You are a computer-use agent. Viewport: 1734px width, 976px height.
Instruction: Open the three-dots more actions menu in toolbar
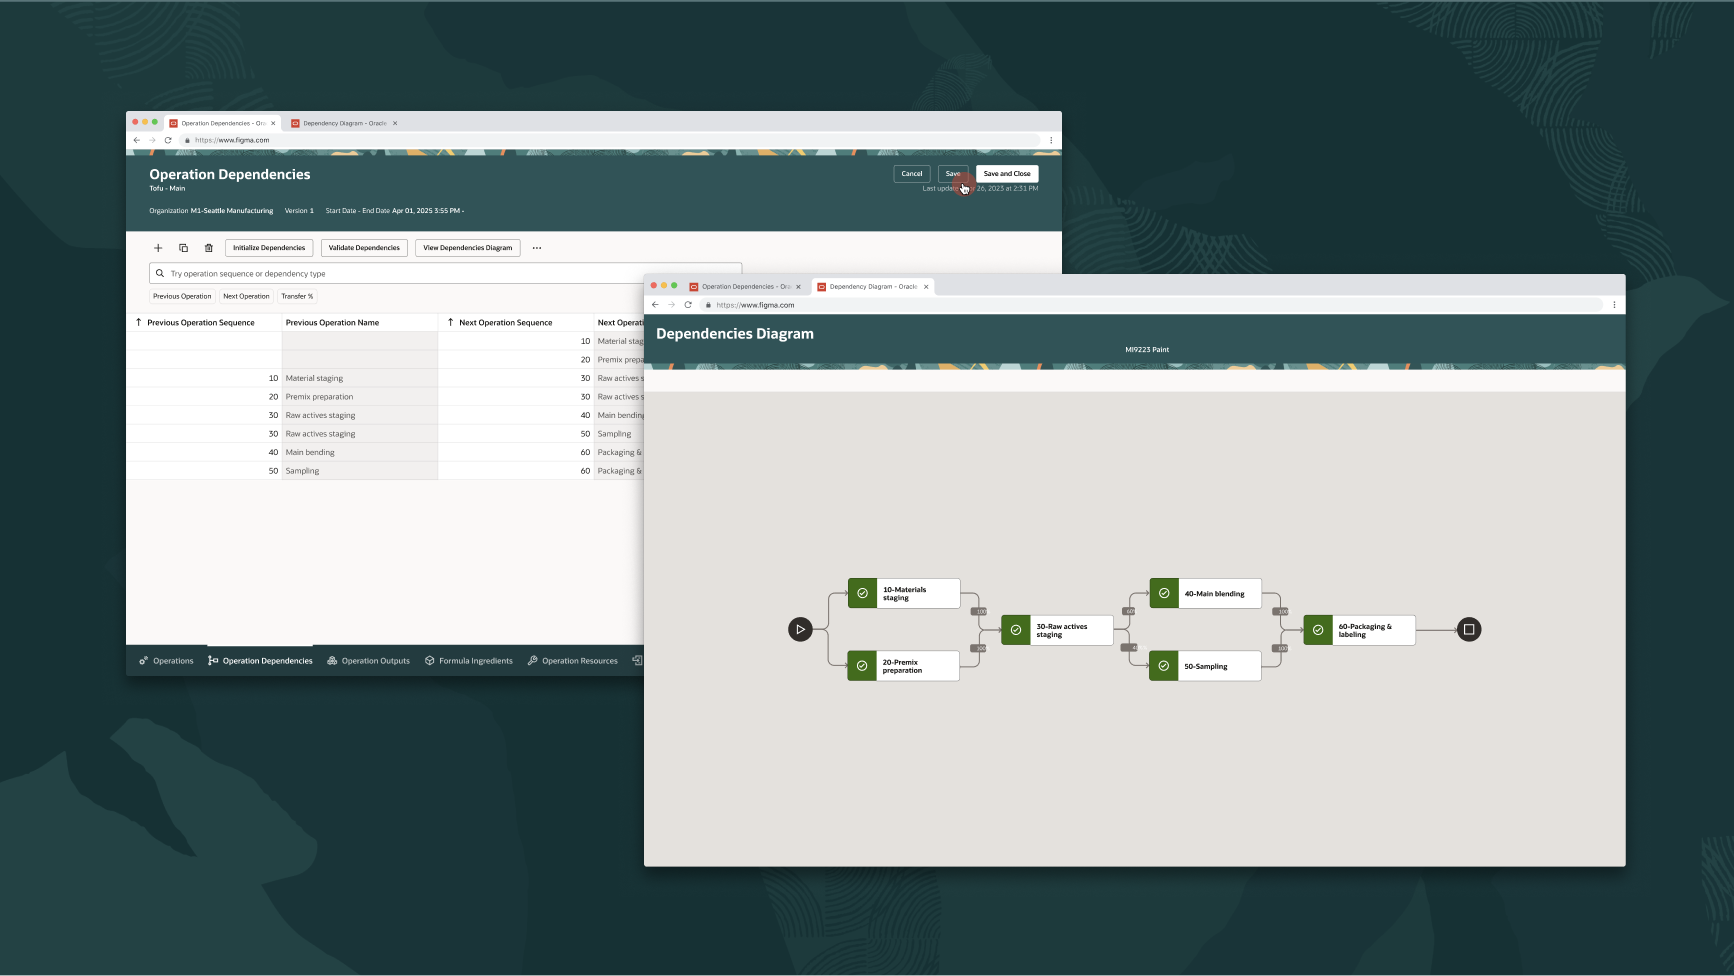click(537, 248)
